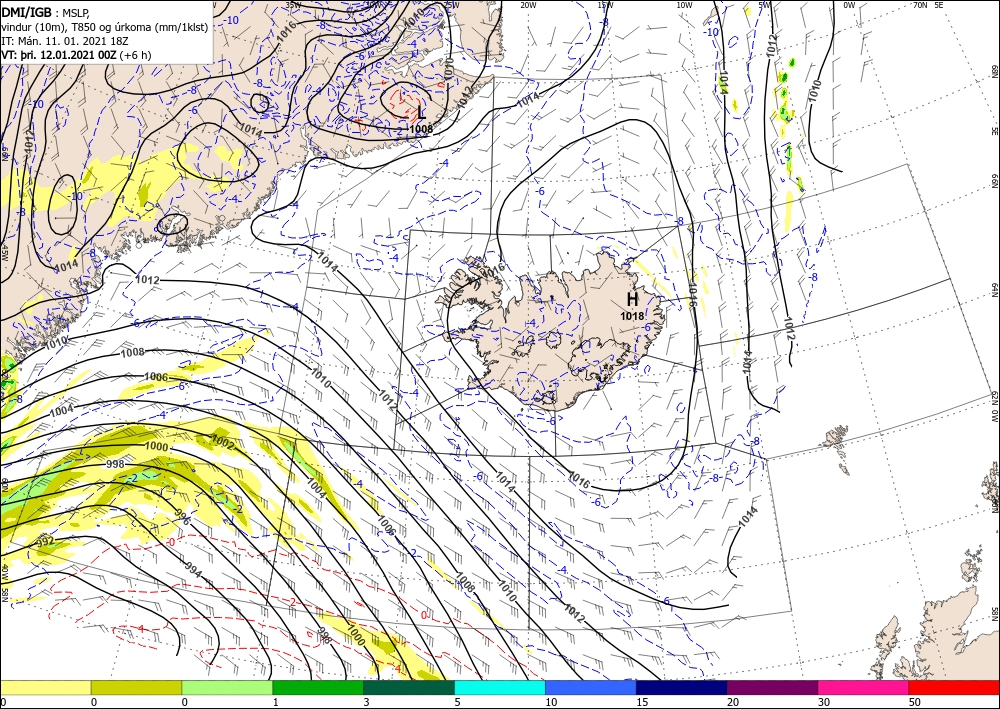1000x709 pixels.
Task: Click the '1008' pressure value below L
Action: 421,129
